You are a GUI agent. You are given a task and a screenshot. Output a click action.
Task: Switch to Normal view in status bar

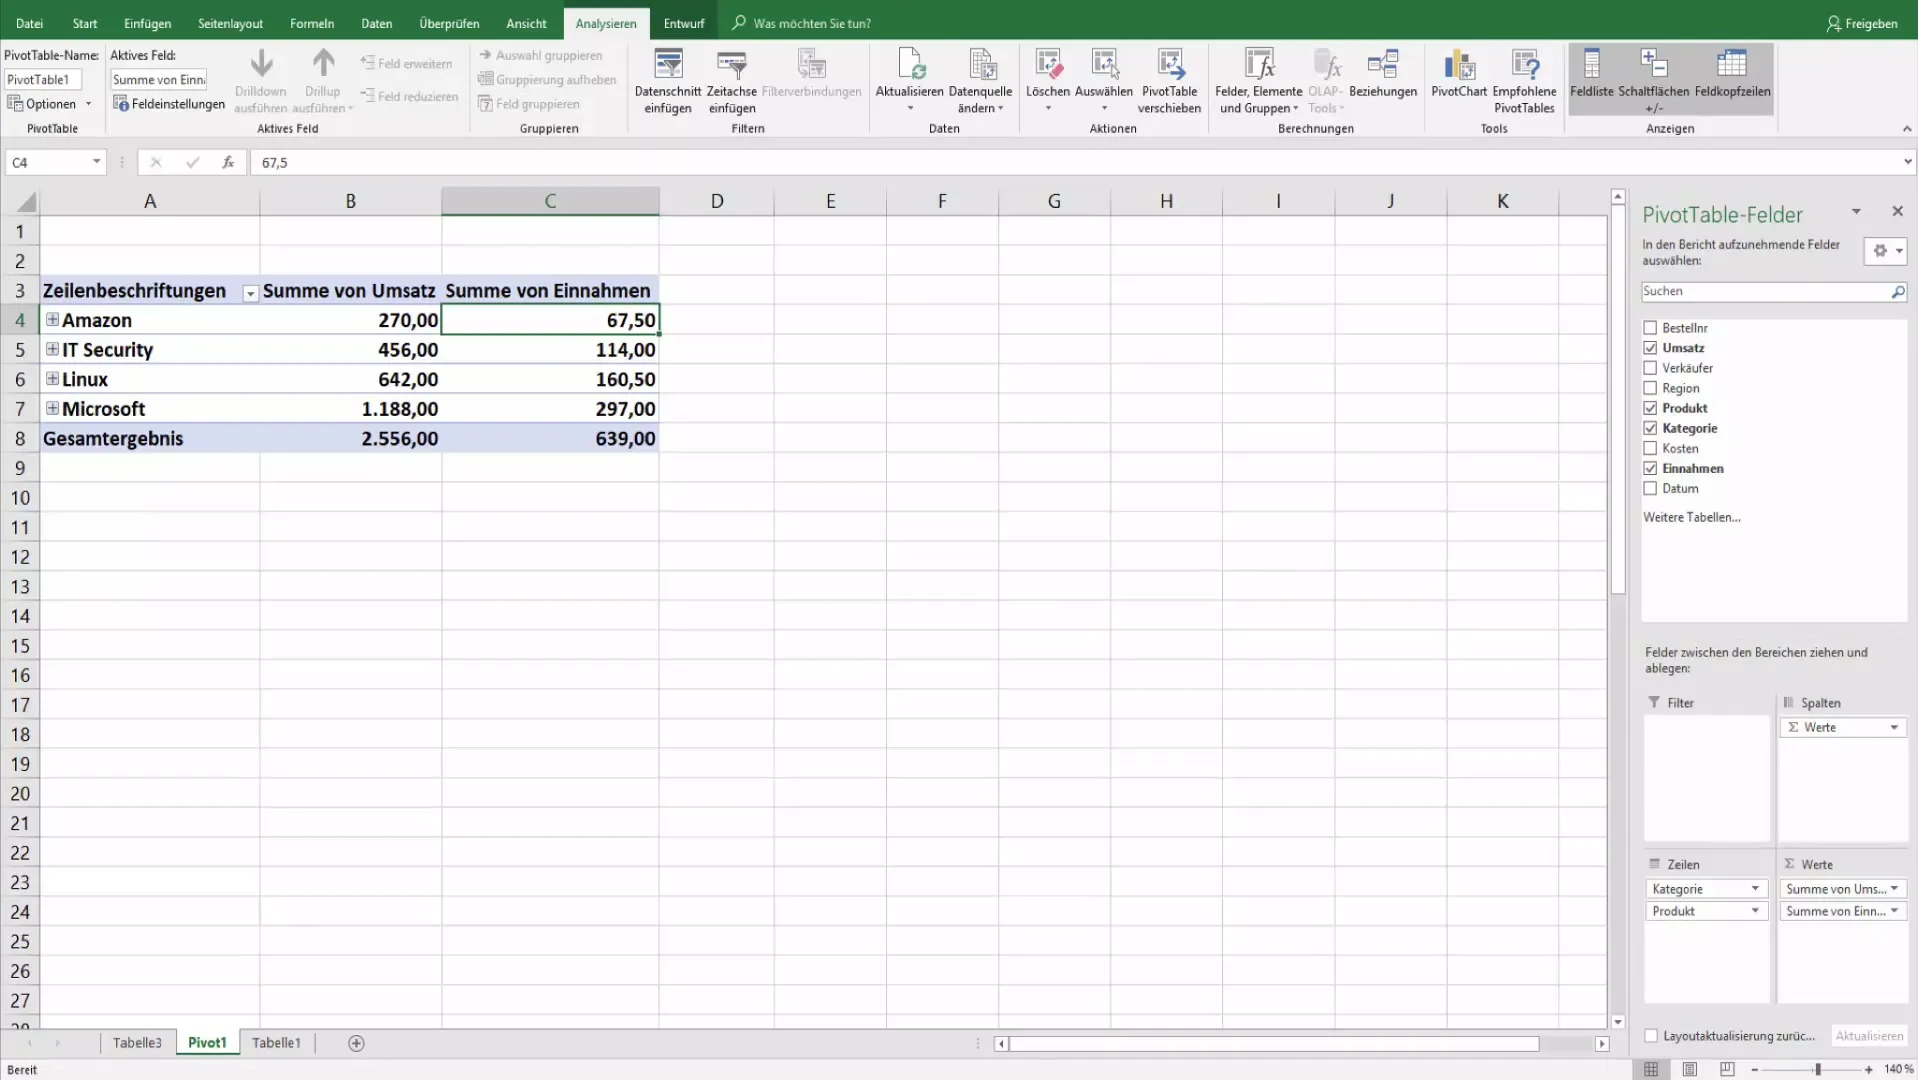tap(1651, 1069)
